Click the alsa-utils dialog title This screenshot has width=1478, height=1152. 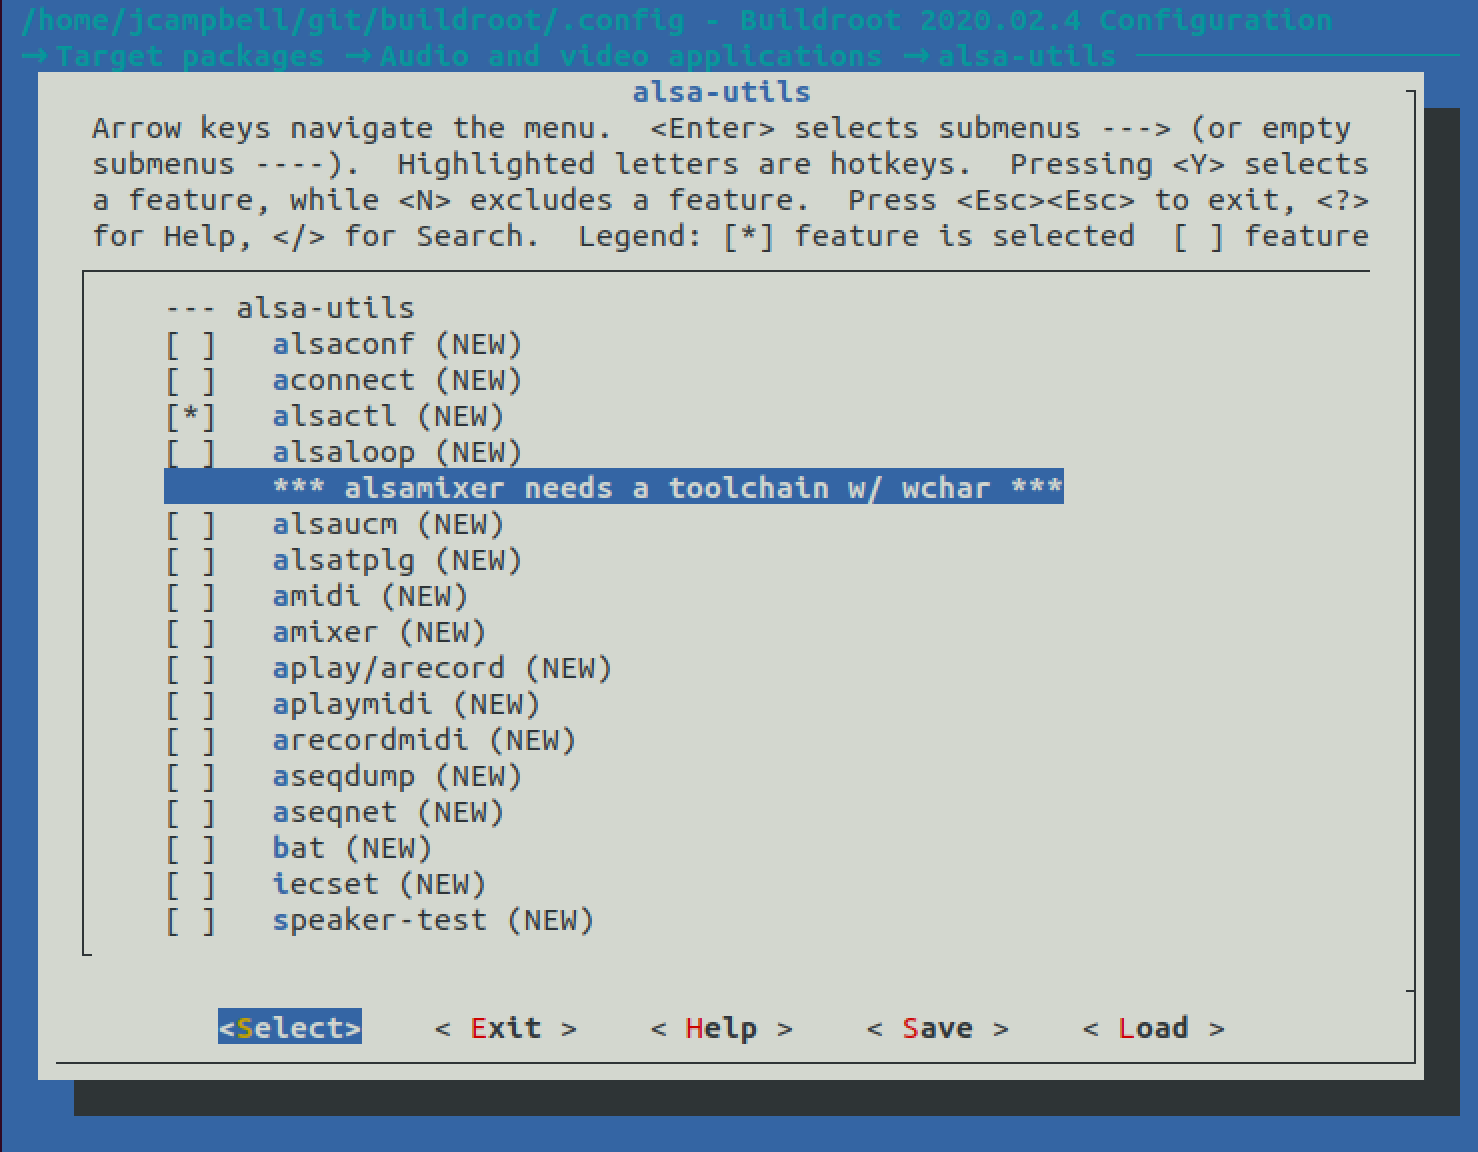(721, 92)
